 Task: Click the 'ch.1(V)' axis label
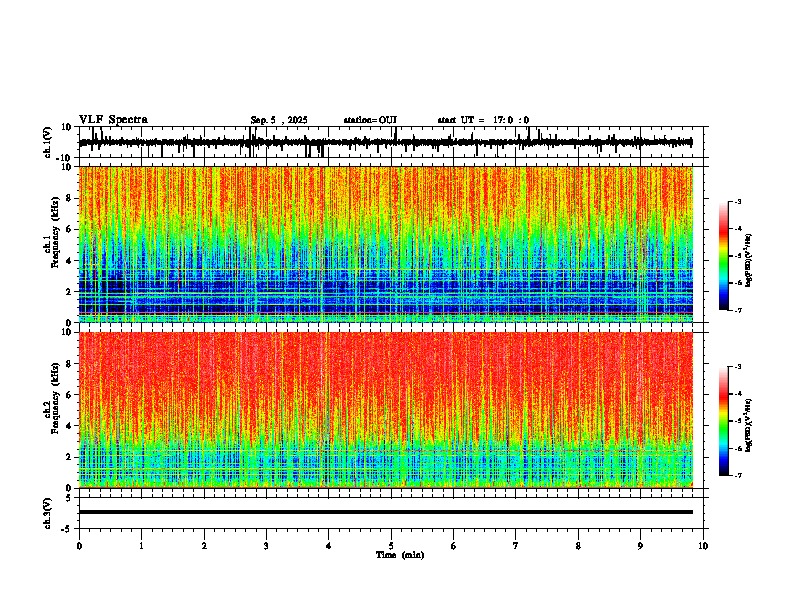pos(48,142)
